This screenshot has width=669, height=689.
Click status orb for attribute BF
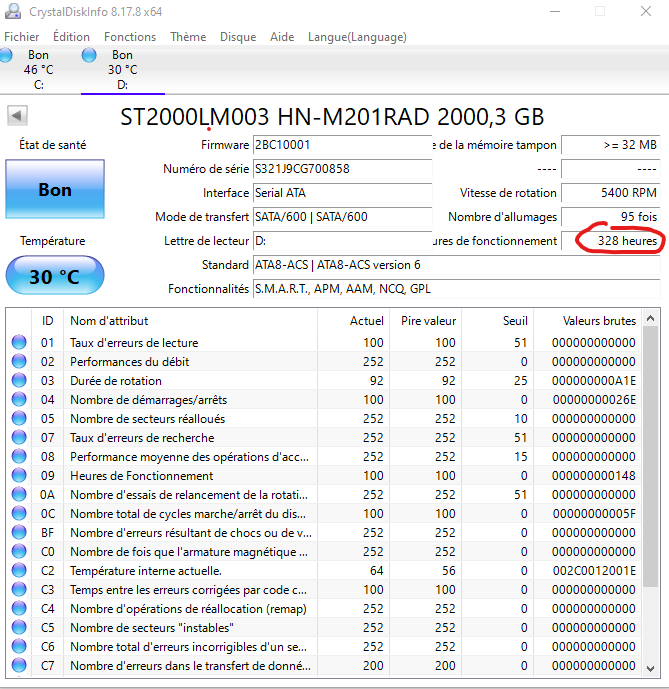click(19, 533)
